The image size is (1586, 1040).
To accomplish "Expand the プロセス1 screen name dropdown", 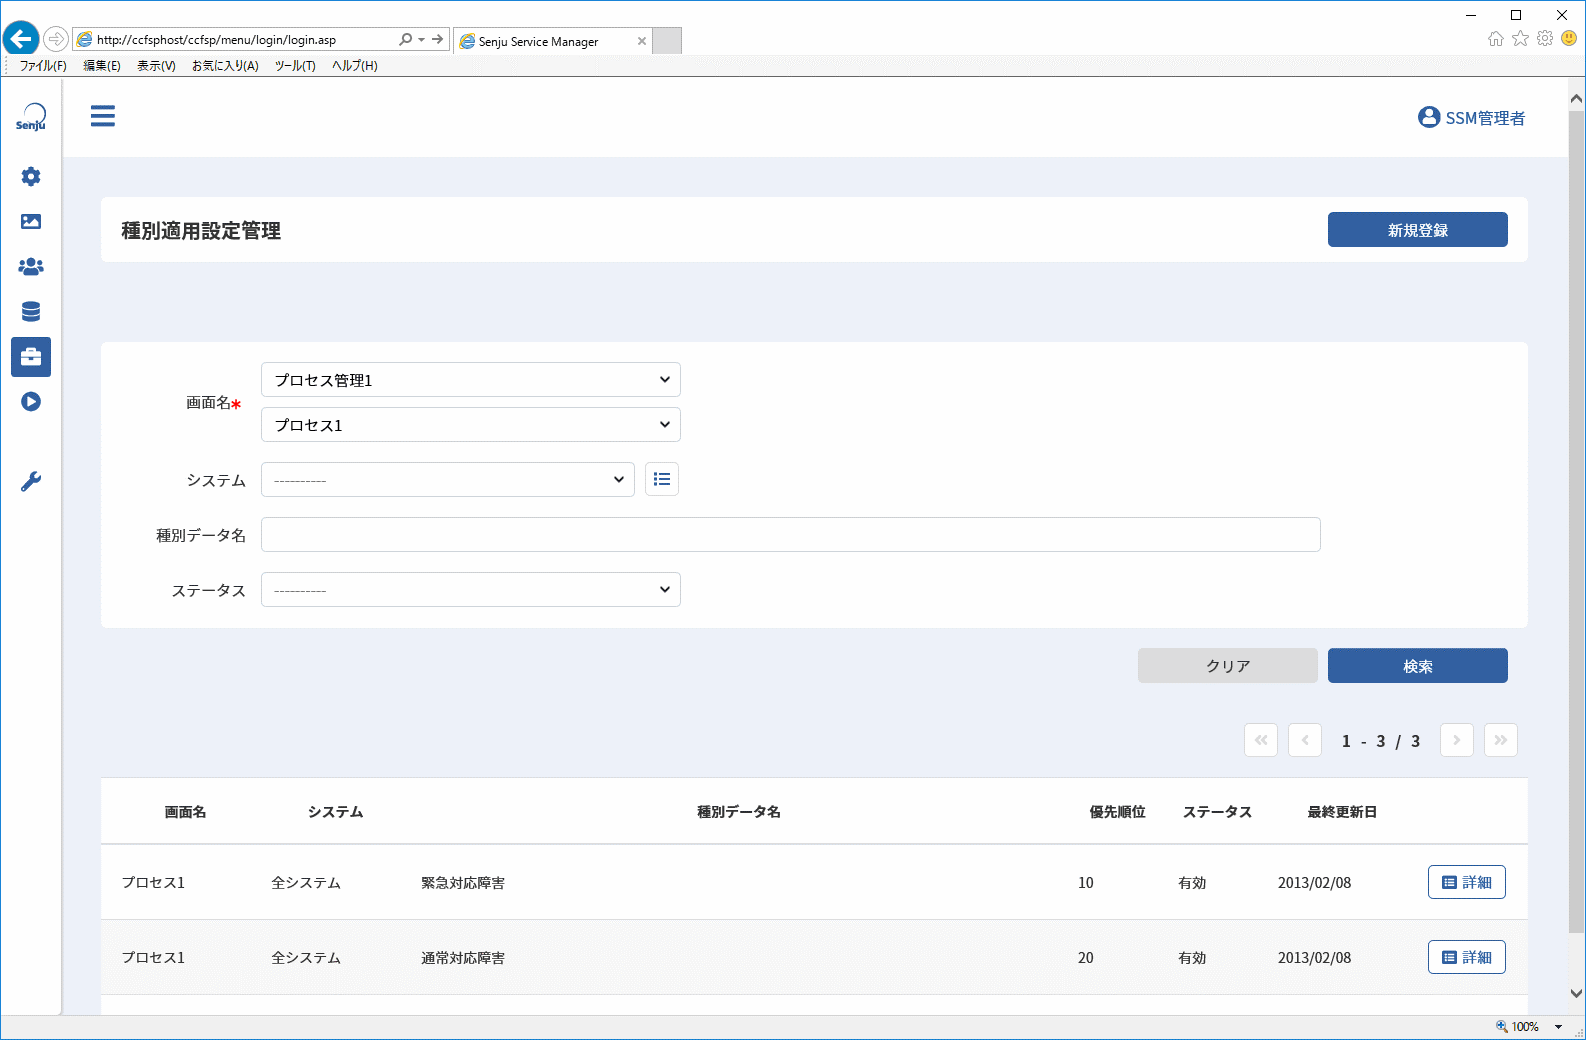I will tap(471, 425).
